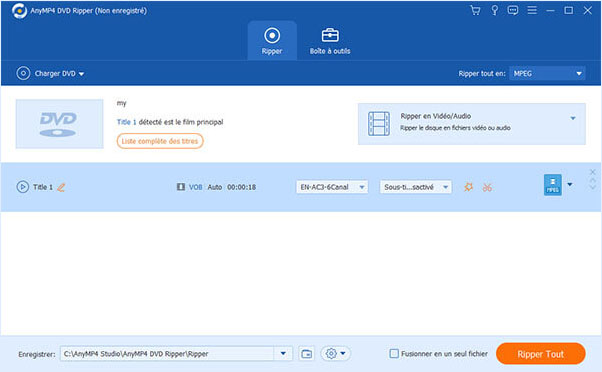The width and height of the screenshot is (602, 372).
Task: Enable Fusionner en un seul fichier
Action: click(x=394, y=354)
